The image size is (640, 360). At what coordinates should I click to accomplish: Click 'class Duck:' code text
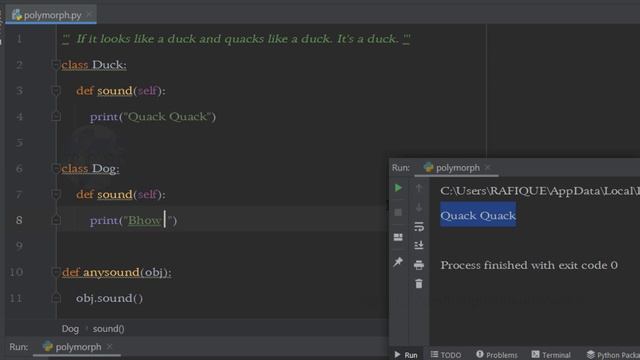click(x=94, y=65)
